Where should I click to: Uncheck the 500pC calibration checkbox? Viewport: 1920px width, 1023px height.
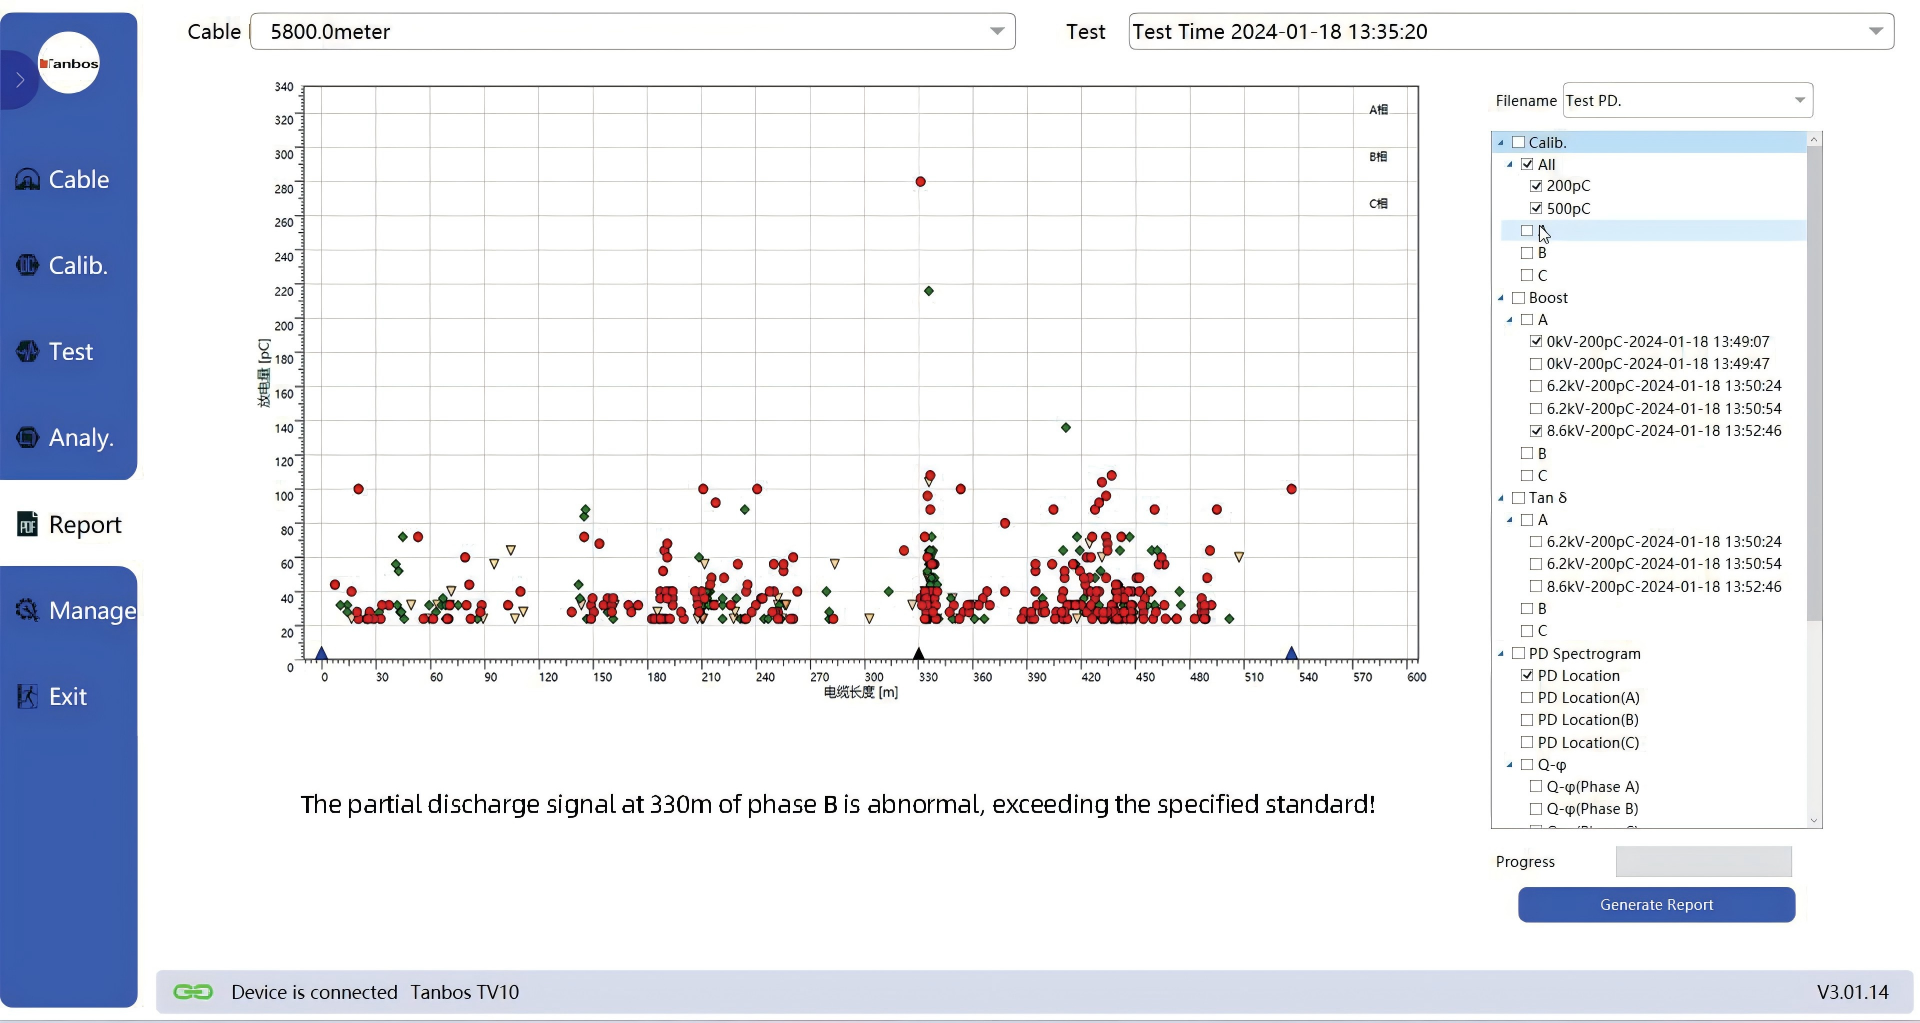(x=1536, y=208)
